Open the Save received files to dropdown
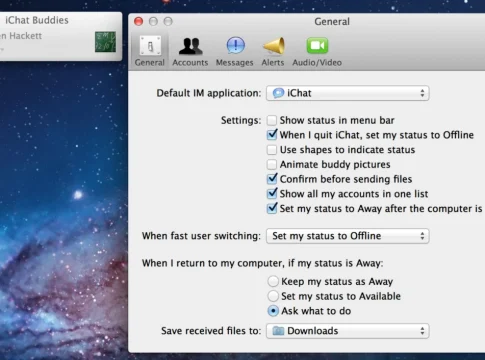Image resolution: width=485 pixels, height=360 pixels. 347,331
